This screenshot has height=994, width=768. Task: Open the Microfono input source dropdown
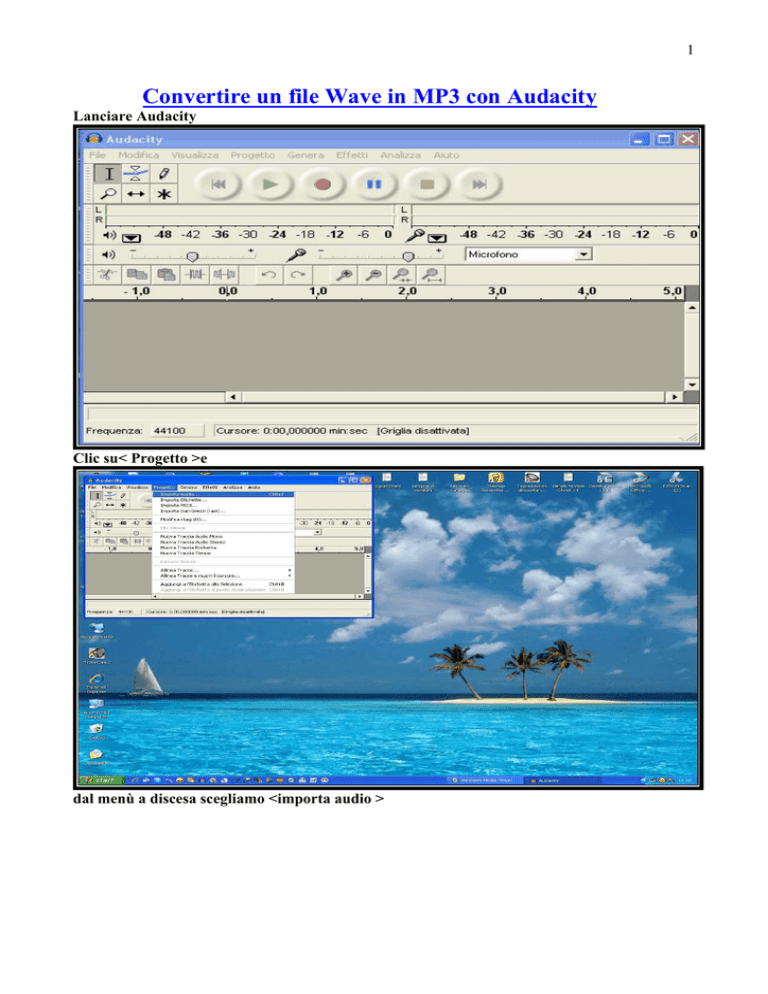tap(583, 254)
